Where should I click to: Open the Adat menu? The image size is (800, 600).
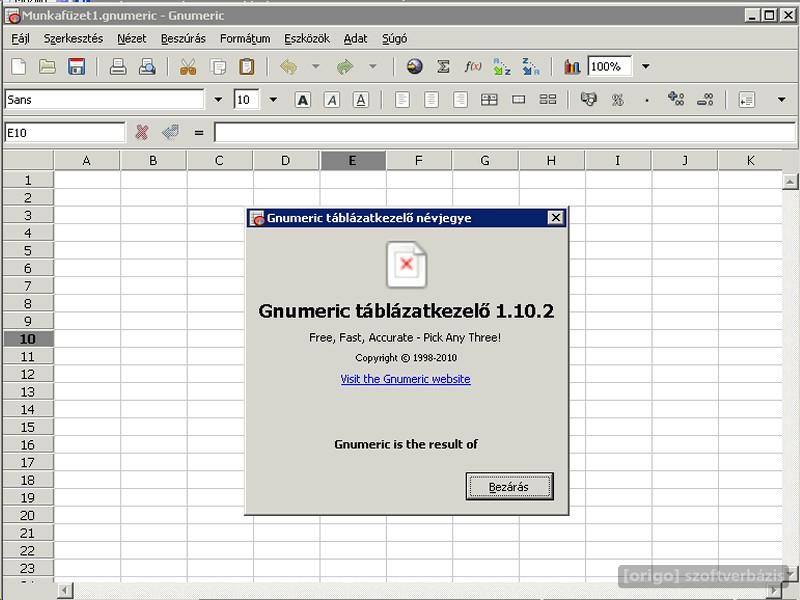355,39
